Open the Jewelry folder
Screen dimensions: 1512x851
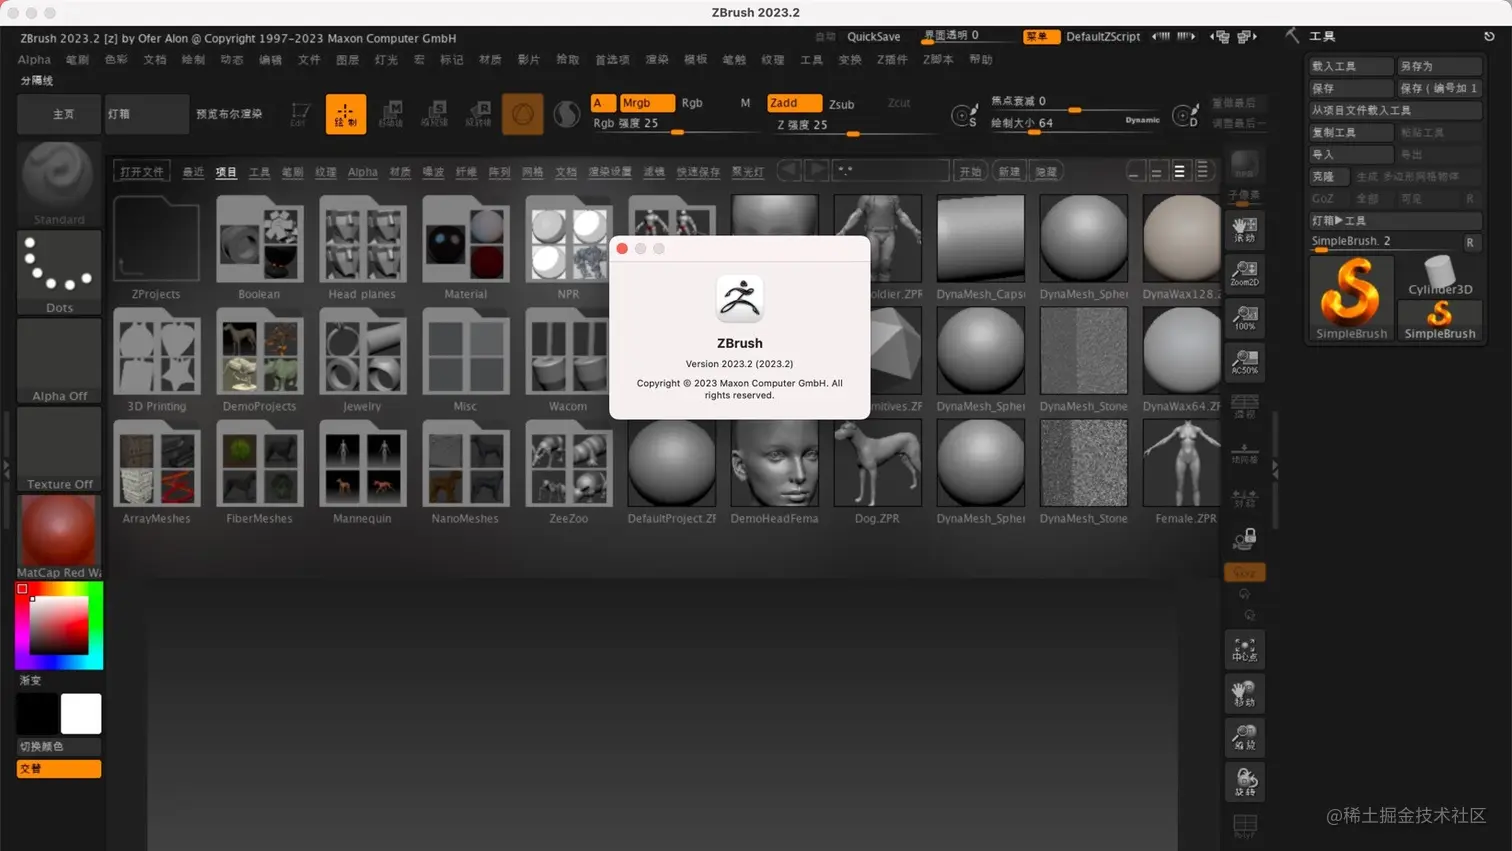click(x=362, y=360)
